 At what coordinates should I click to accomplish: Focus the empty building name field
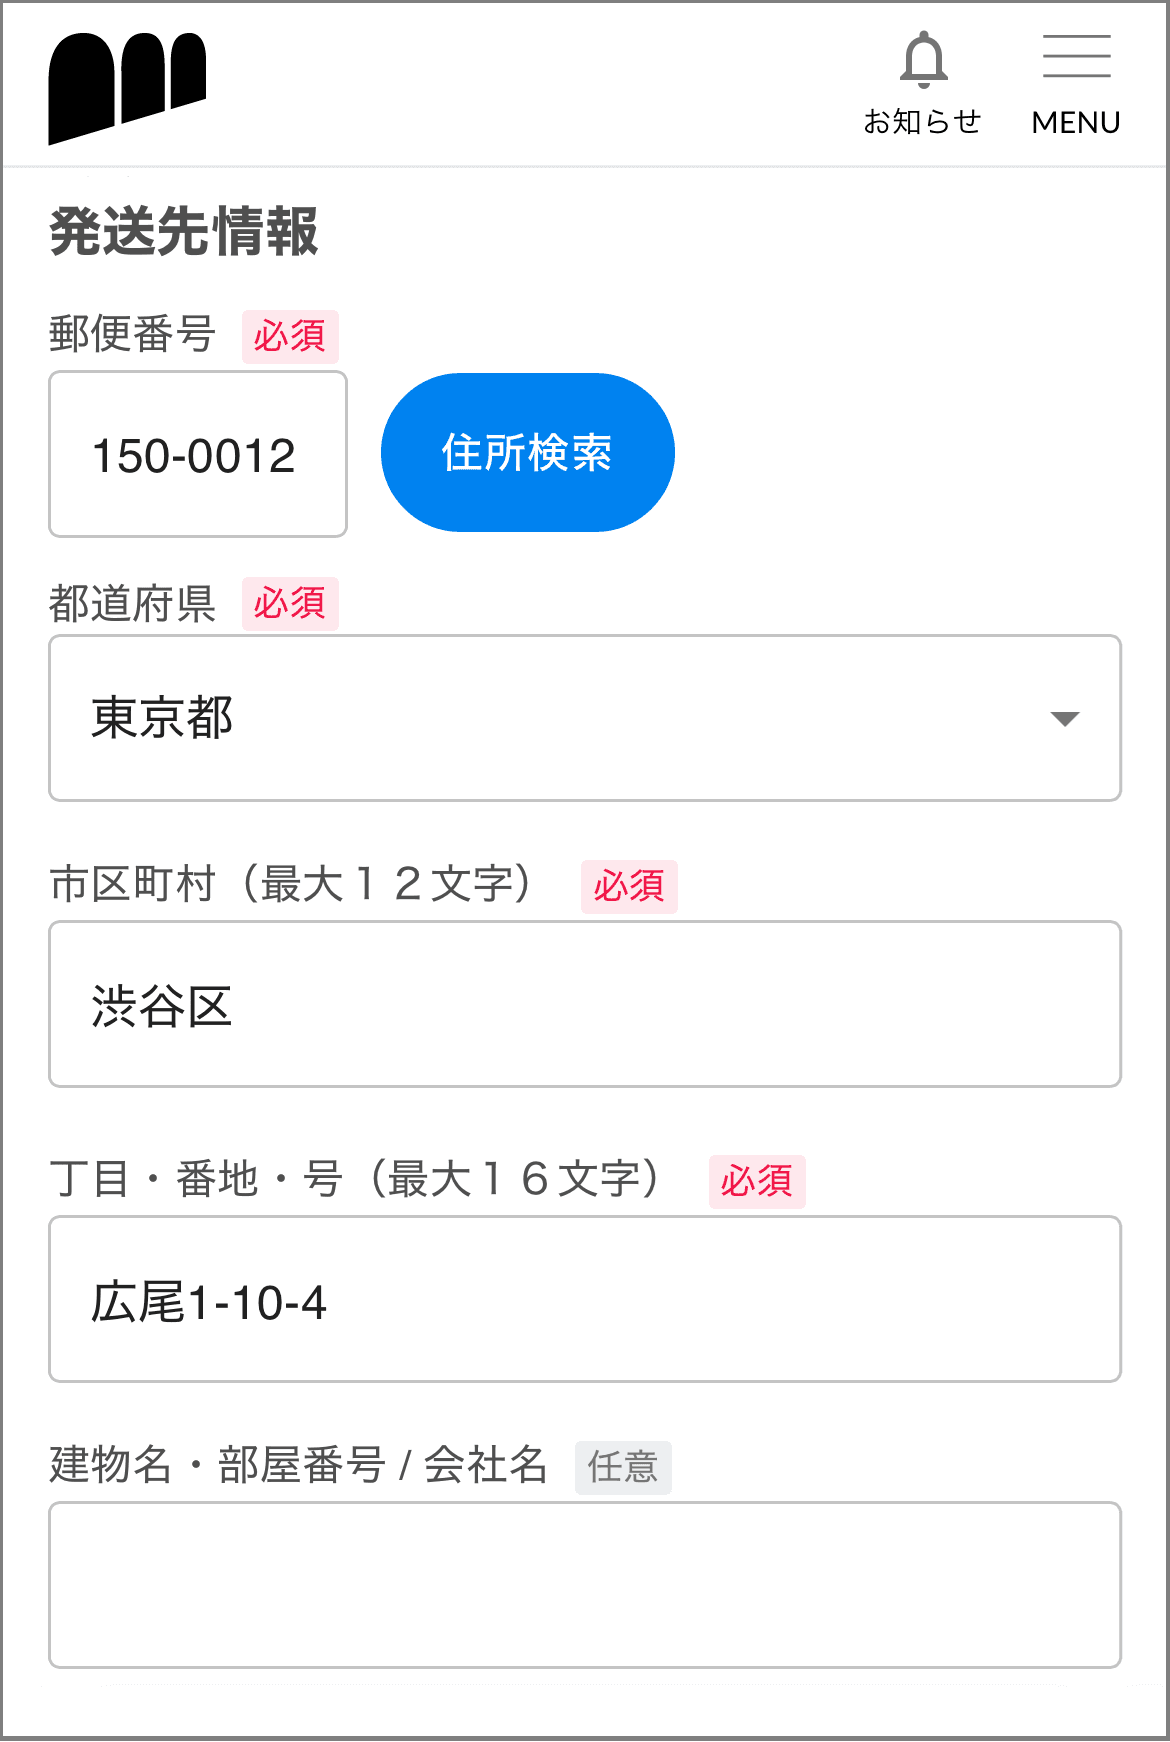(584, 1585)
